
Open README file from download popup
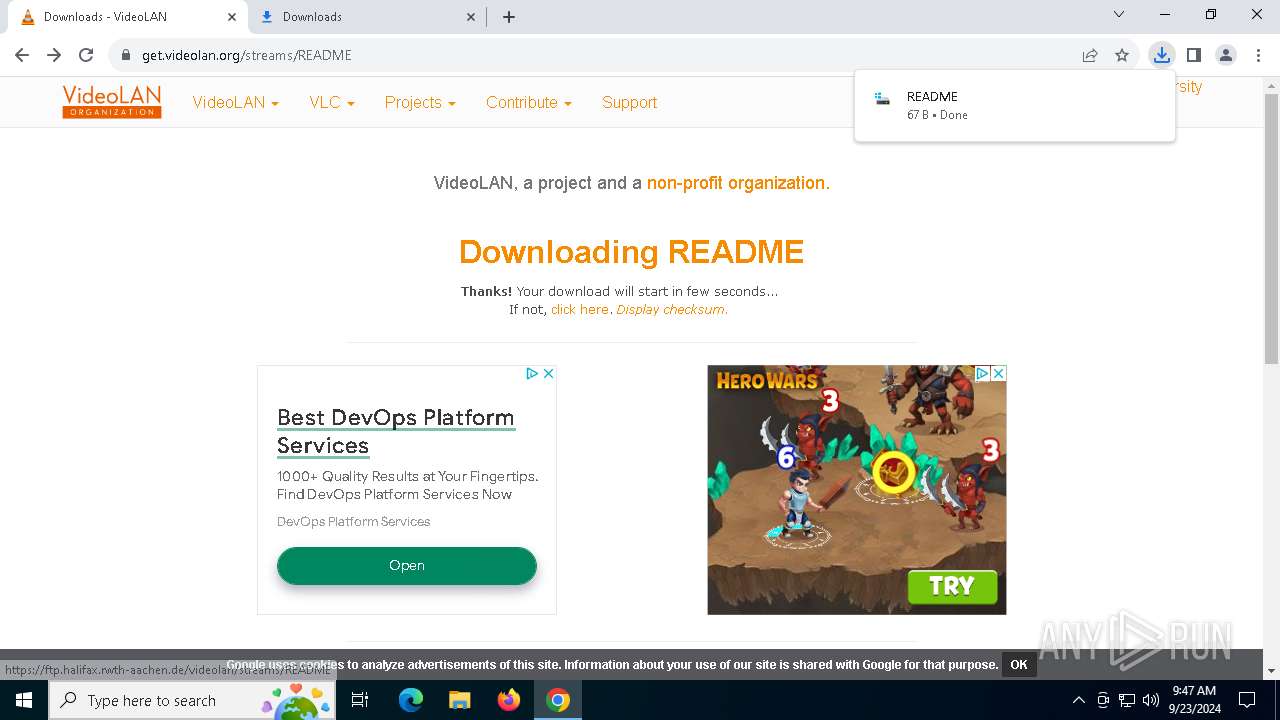(1015, 105)
